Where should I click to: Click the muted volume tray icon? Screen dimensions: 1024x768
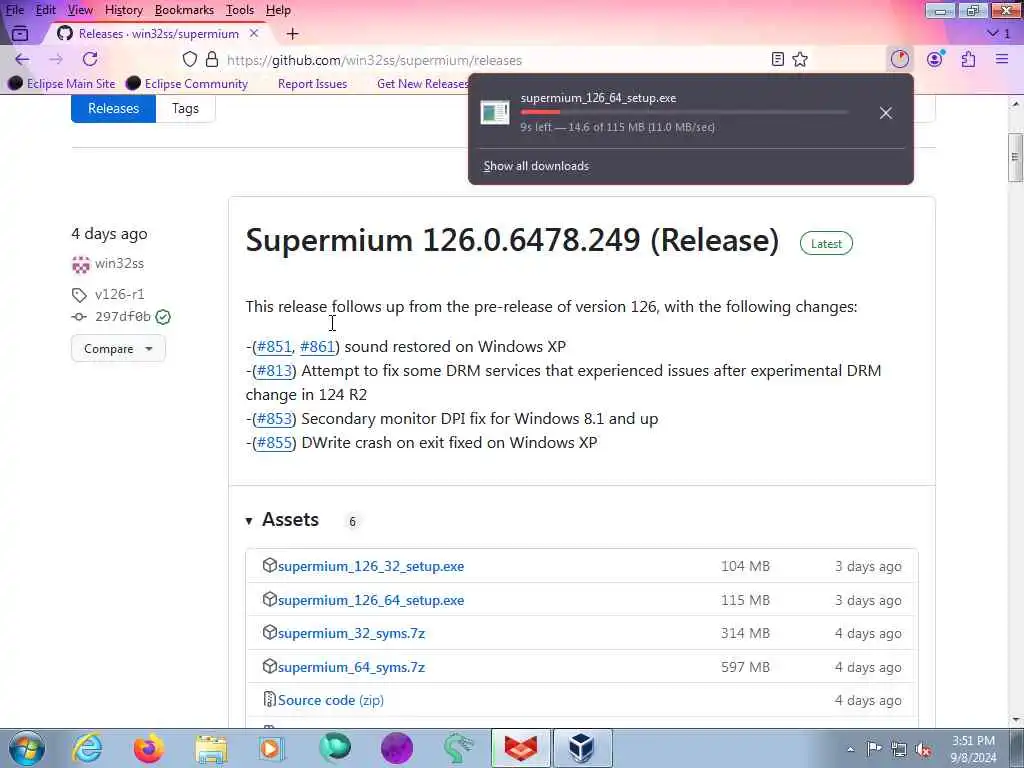923,749
